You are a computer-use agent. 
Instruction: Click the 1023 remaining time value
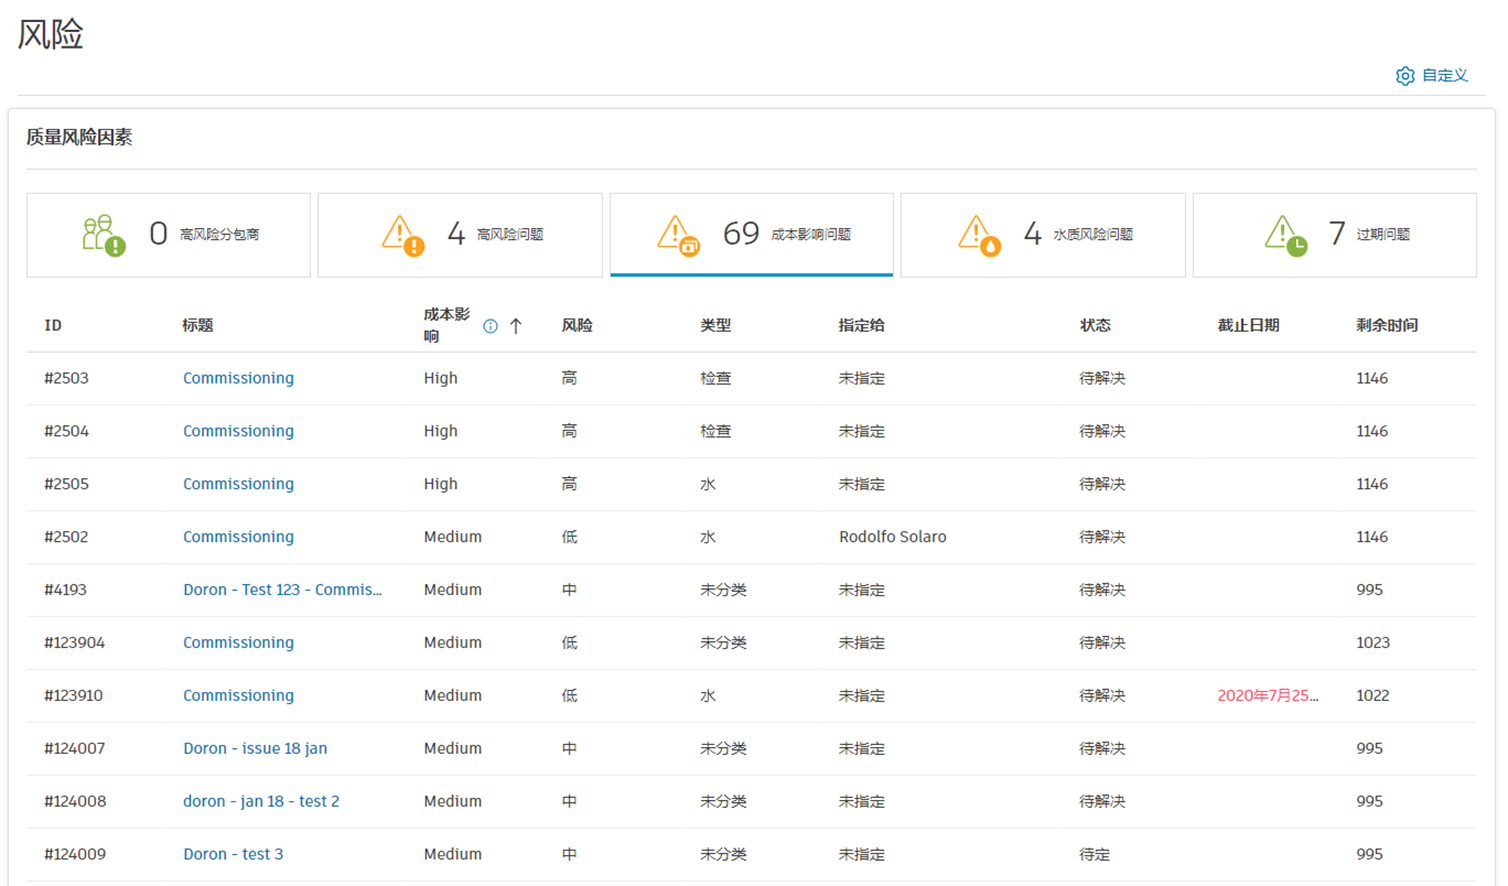(1373, 643)
